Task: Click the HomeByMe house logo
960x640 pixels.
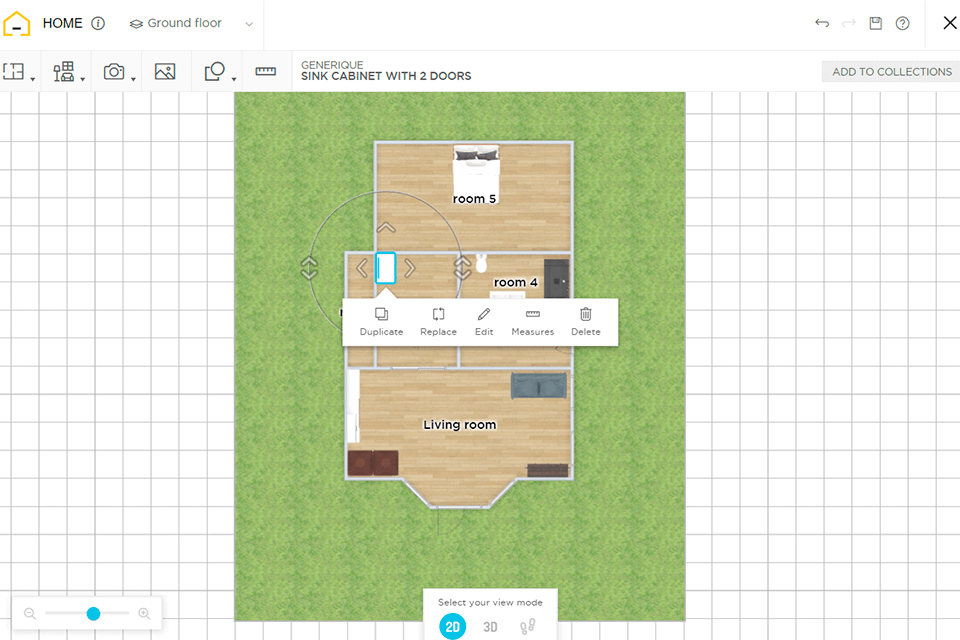Action: coord(17,24)
